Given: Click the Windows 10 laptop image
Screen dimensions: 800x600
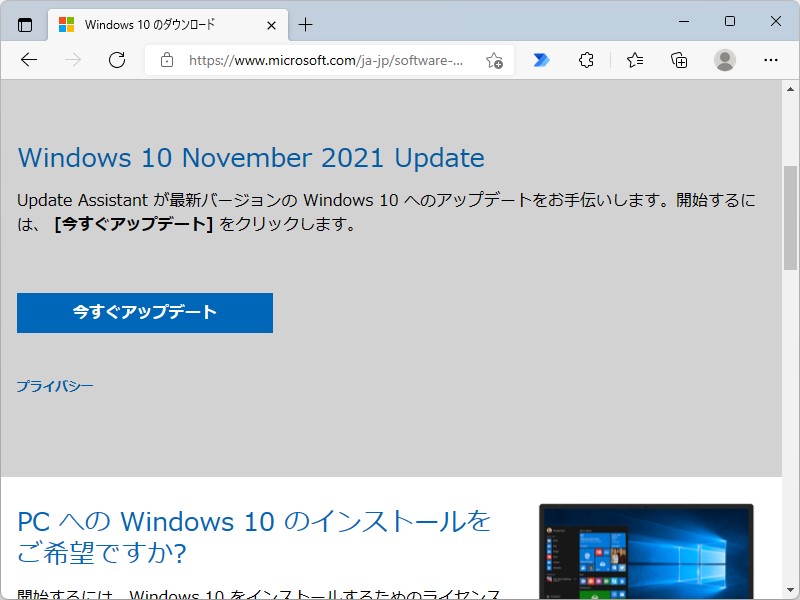Looking at the screenshot, I should [646, 551].
